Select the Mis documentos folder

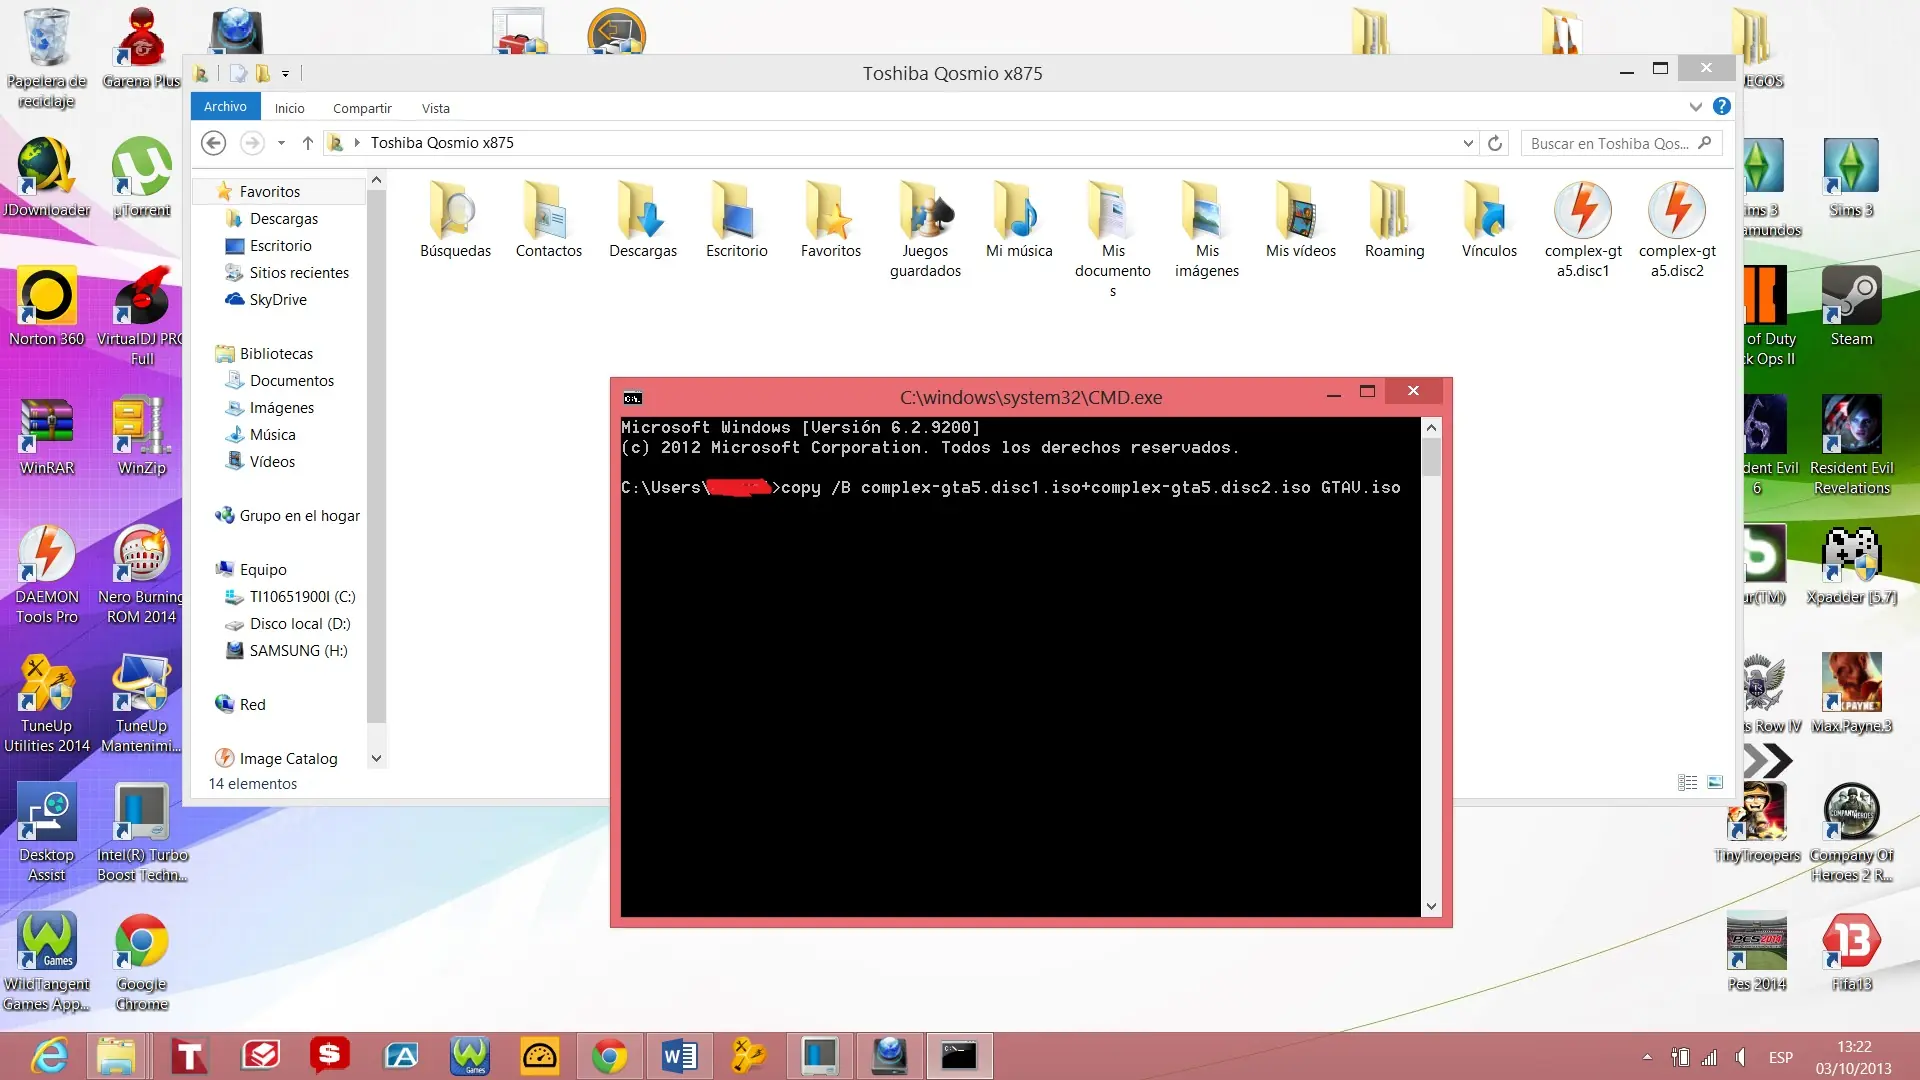coord(1113,241)
